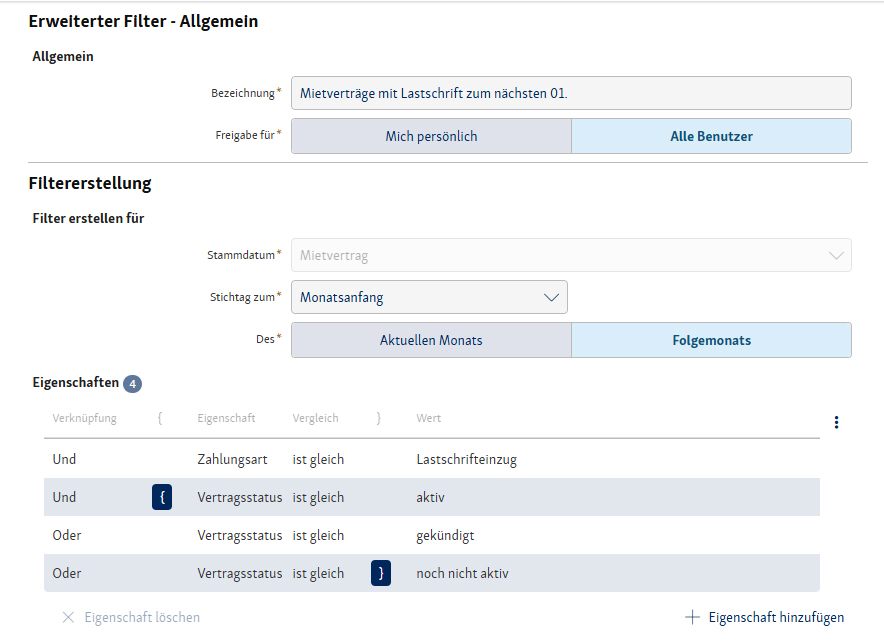The height and width of the screenshot is (641, 884).
Task: Click the X icon next to Eigenschaft löschen
Action: point(68,617)
